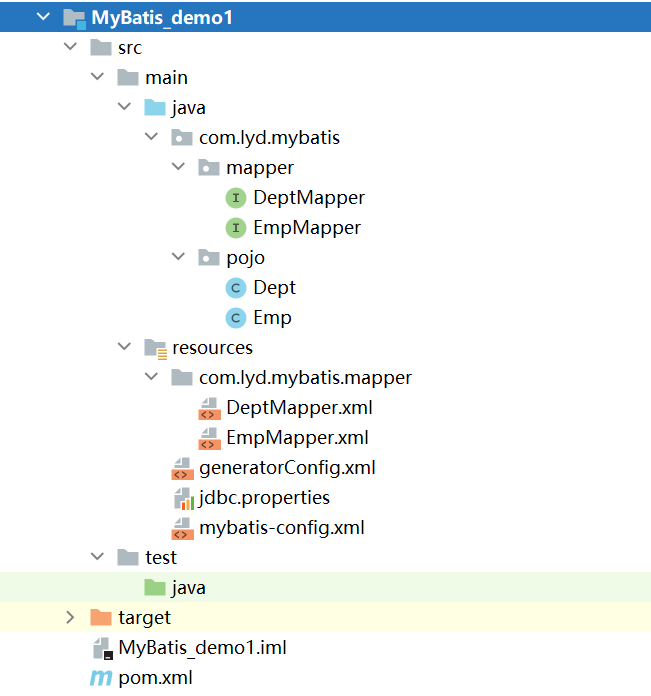Select the java label under main
This screenshot has height=696, width=651.
tap(189, 108)
